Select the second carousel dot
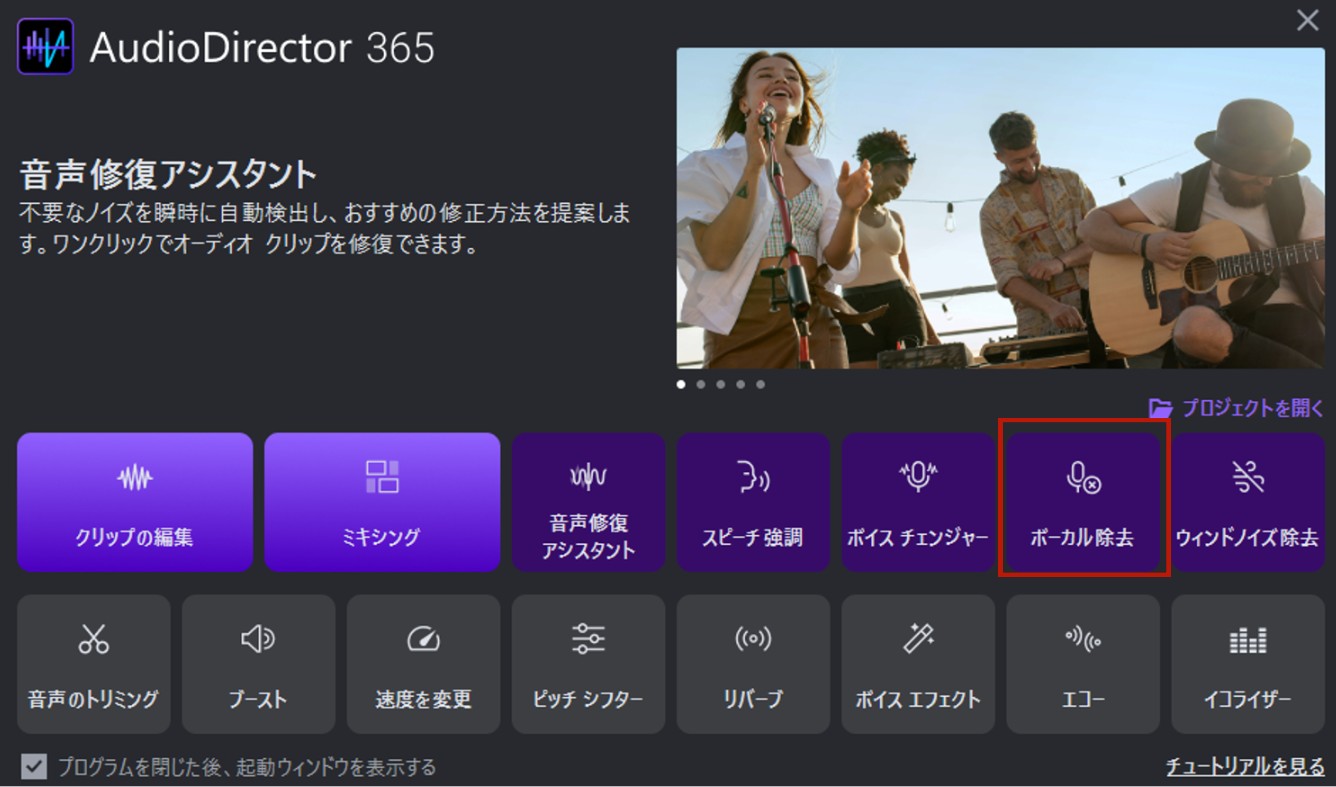 (701, 384)
